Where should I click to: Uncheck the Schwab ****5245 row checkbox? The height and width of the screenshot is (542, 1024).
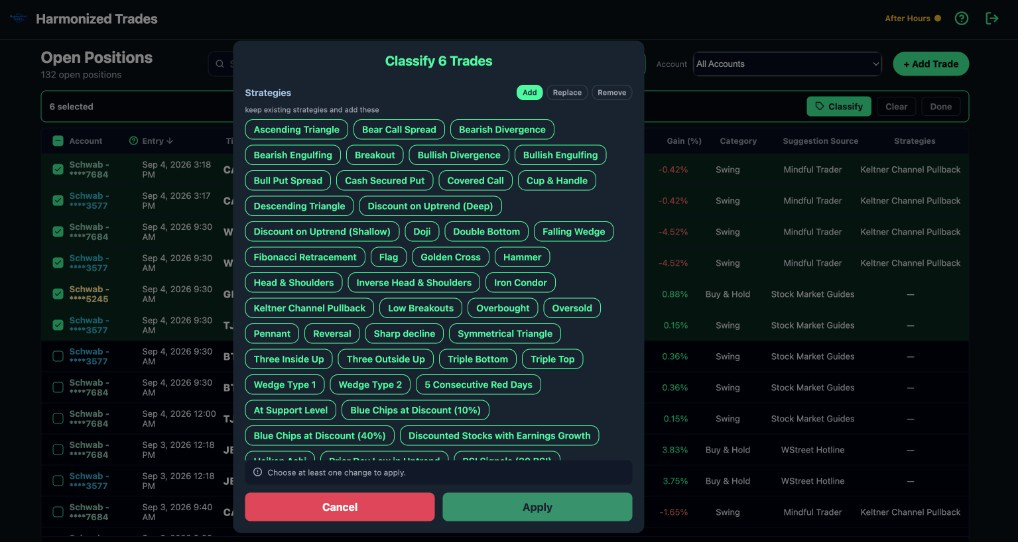coord(57,294)
